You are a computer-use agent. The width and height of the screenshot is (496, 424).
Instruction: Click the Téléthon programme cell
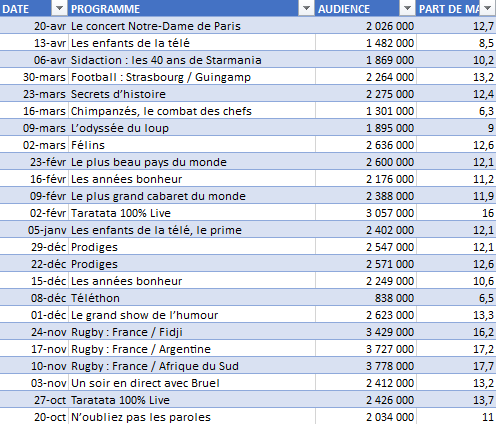click(192, 298)
